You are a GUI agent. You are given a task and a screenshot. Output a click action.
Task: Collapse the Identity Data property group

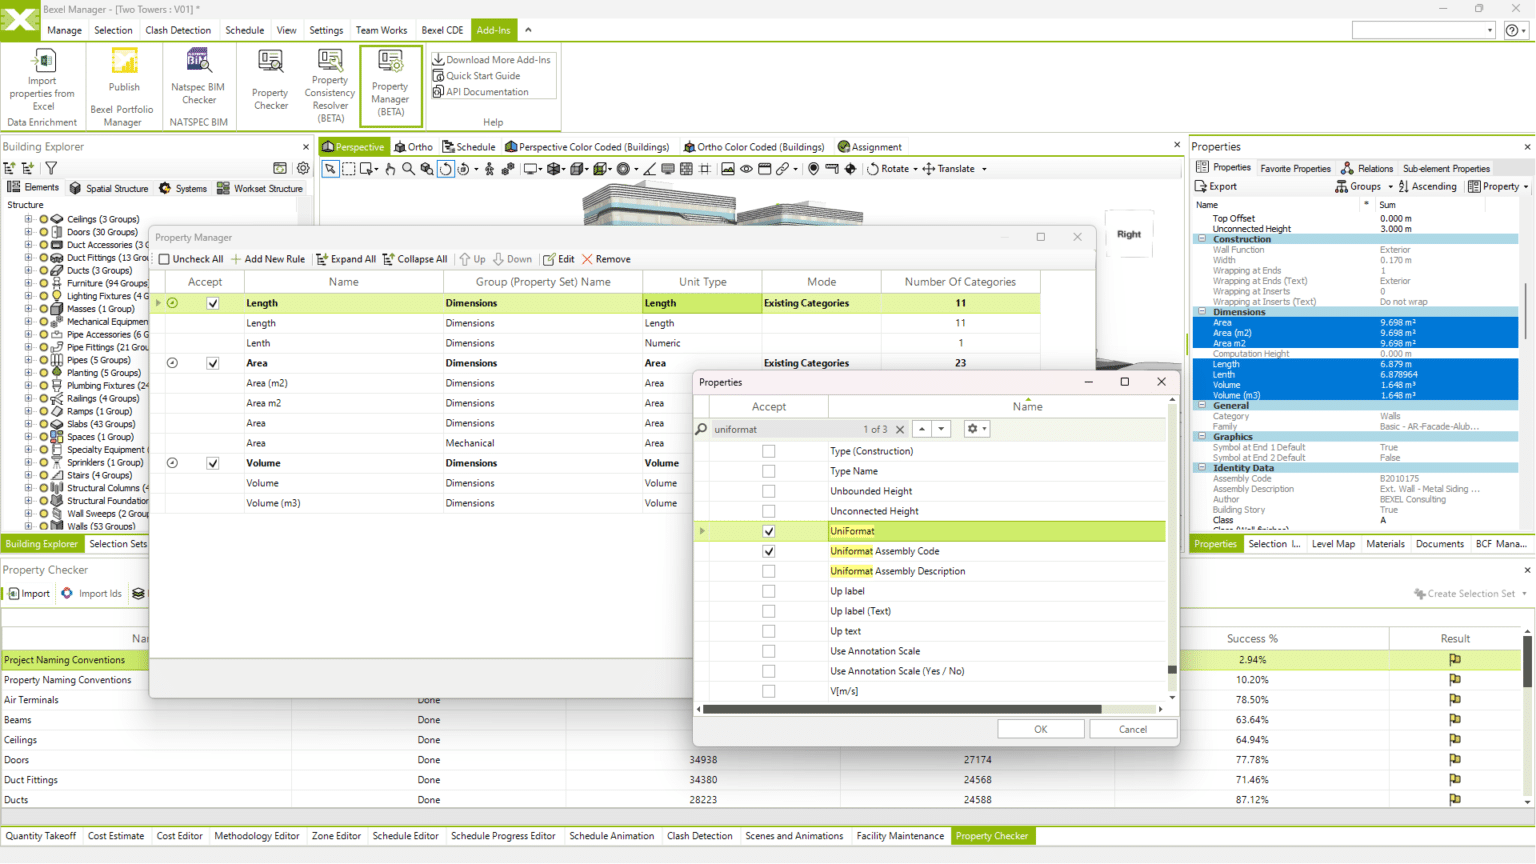pyautogui.click(x=1202, y=468)
